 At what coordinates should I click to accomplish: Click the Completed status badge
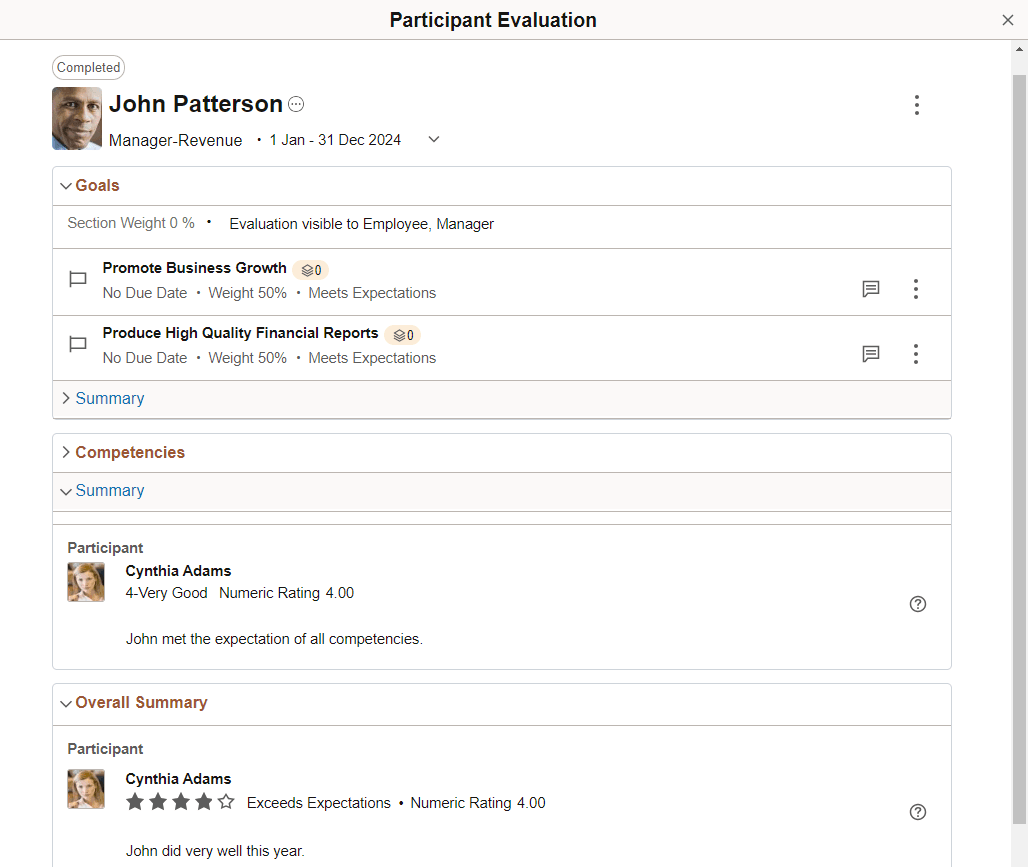click(x=88, y=67)
